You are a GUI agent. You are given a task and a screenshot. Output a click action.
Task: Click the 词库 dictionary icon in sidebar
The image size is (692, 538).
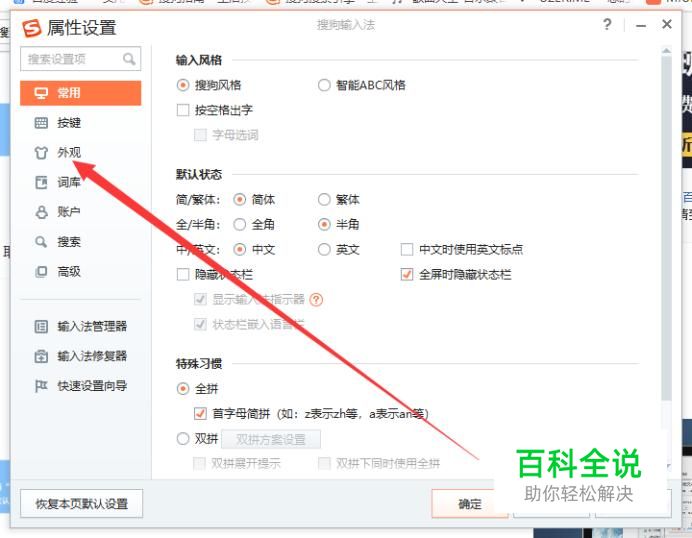pos(41,182)
